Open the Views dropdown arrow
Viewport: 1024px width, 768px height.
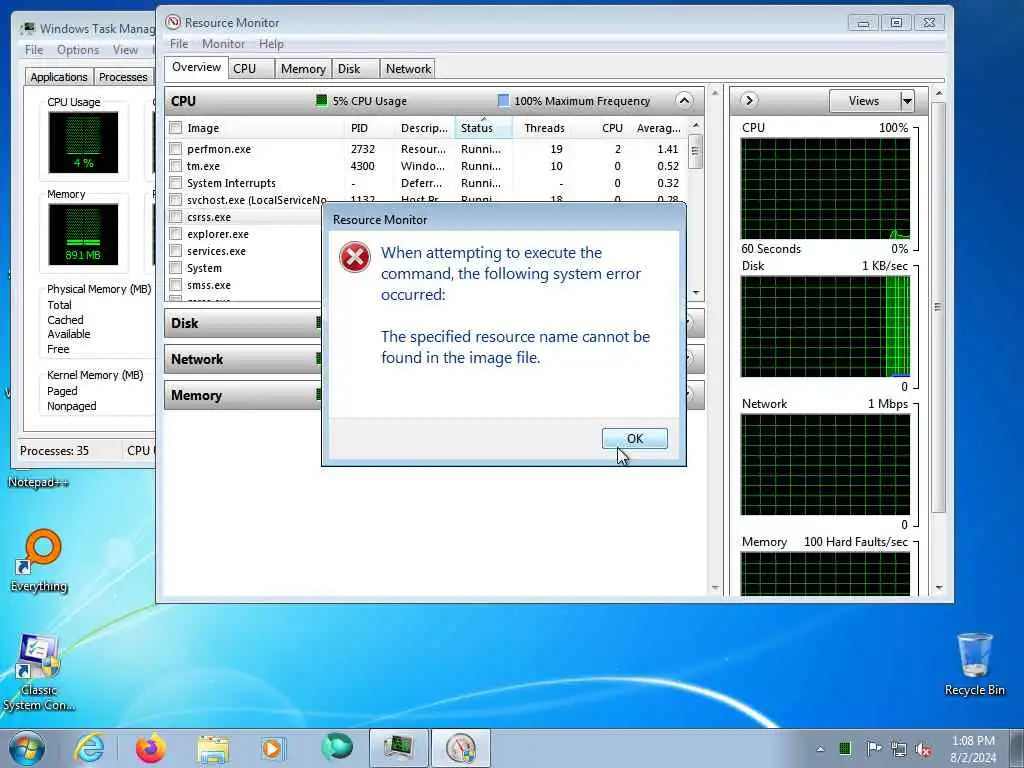click(x=906, y=101)
